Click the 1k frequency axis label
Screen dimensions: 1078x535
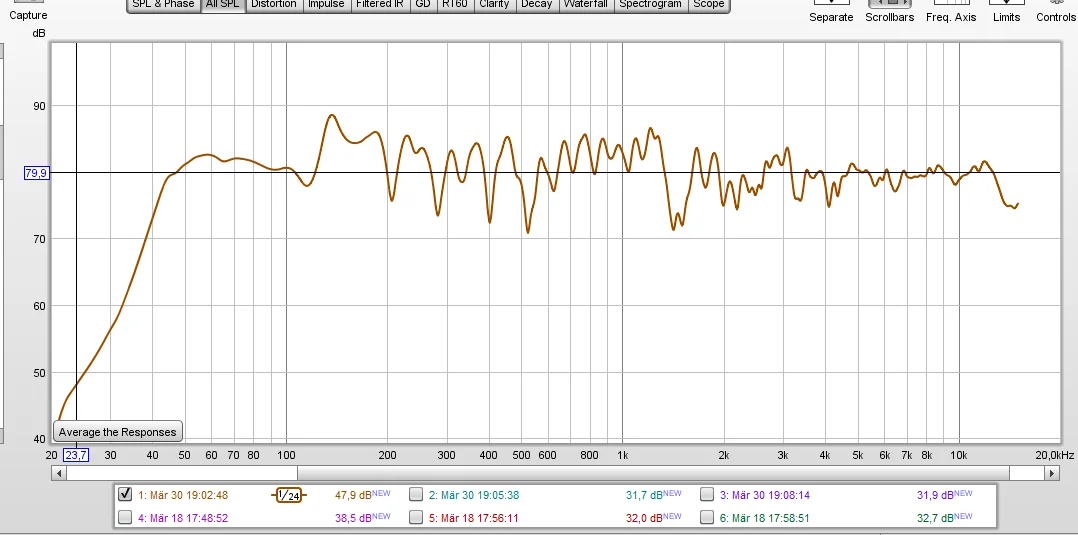pos(622,455)
